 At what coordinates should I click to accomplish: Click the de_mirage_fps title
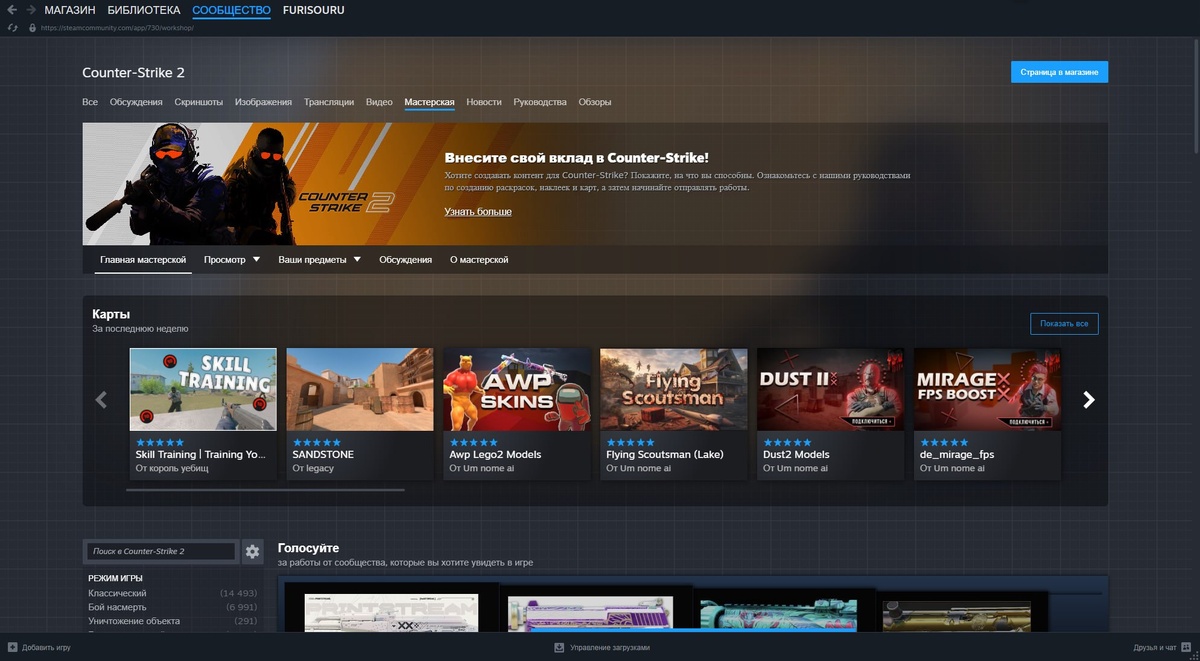coord(957,454)
